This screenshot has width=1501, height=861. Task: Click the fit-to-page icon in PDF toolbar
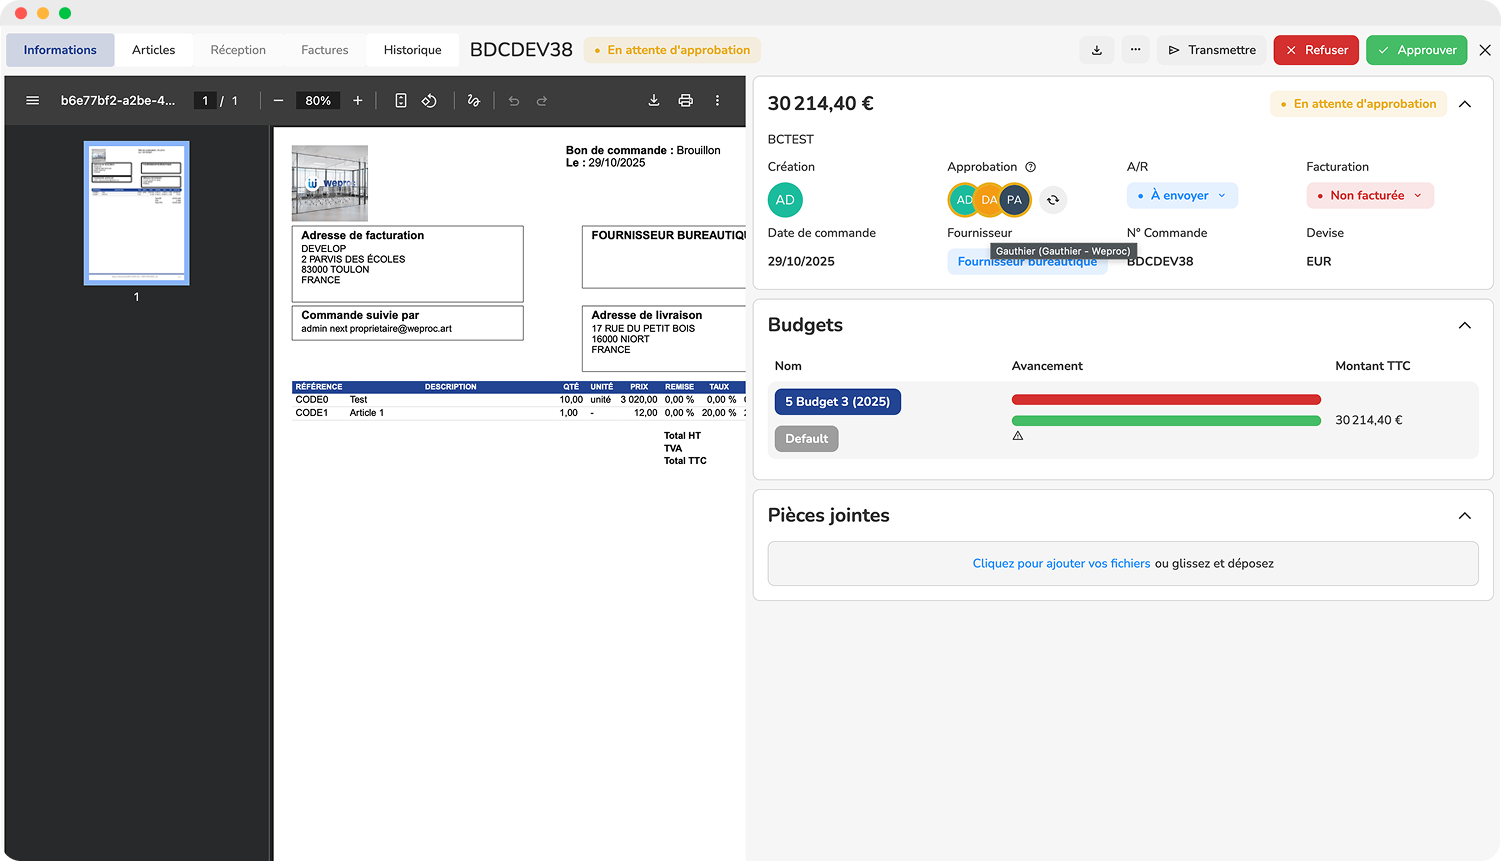(x=401, y=100)
